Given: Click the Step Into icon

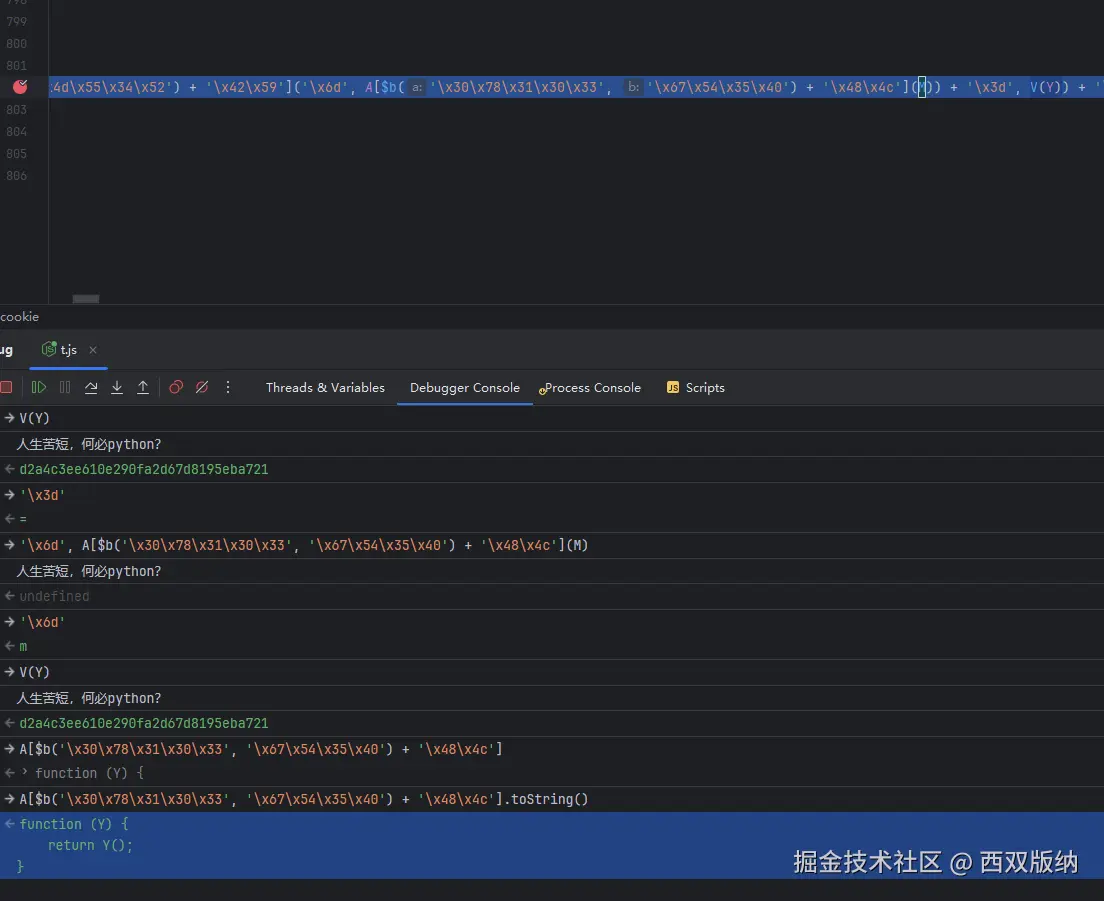Looking at the screenshot, I should (117, 387).
